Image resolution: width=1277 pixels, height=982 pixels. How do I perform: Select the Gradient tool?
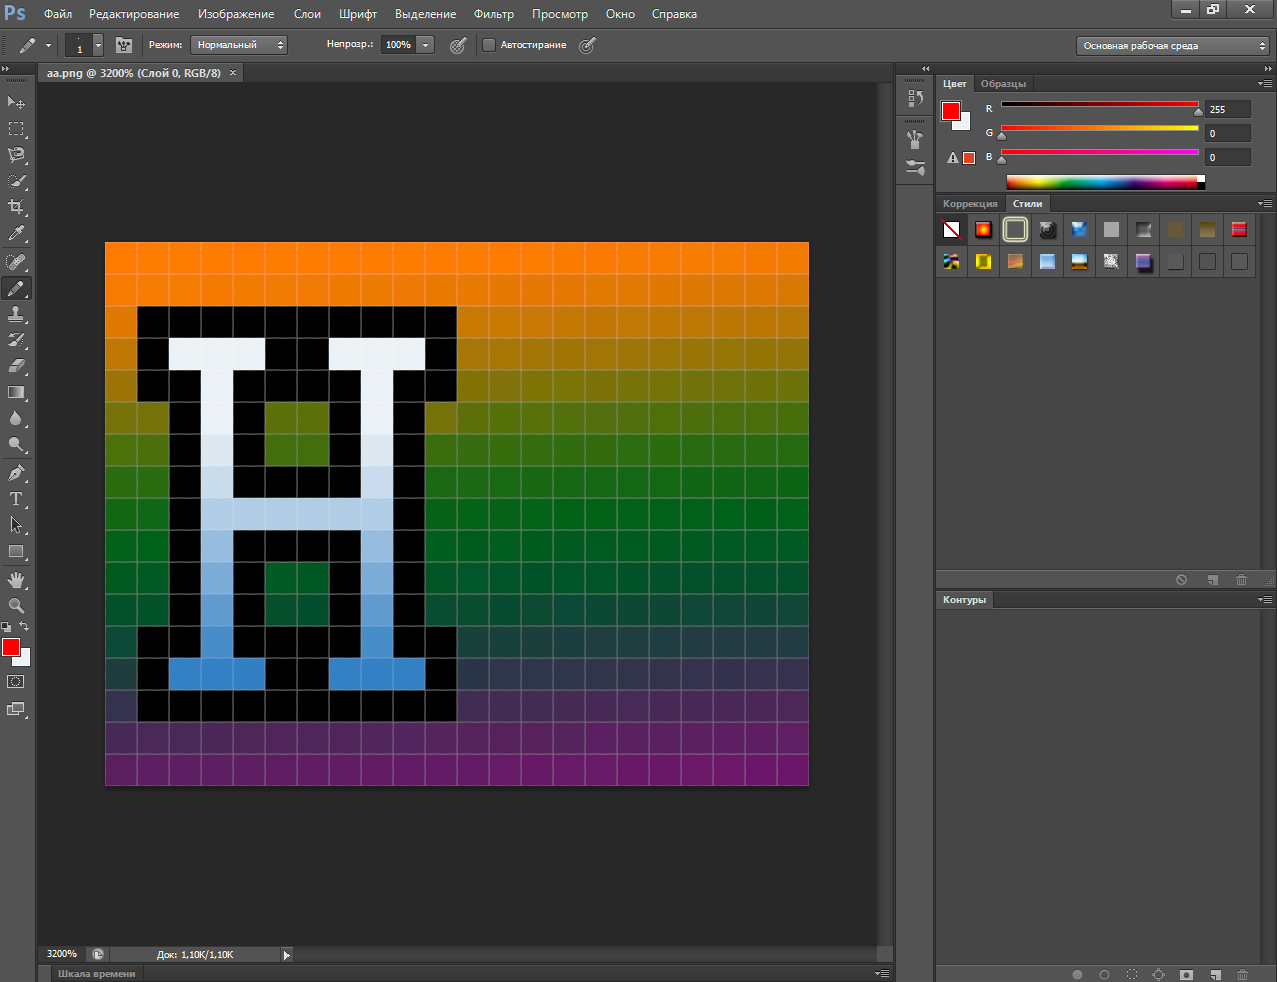[x=16, y=393]
